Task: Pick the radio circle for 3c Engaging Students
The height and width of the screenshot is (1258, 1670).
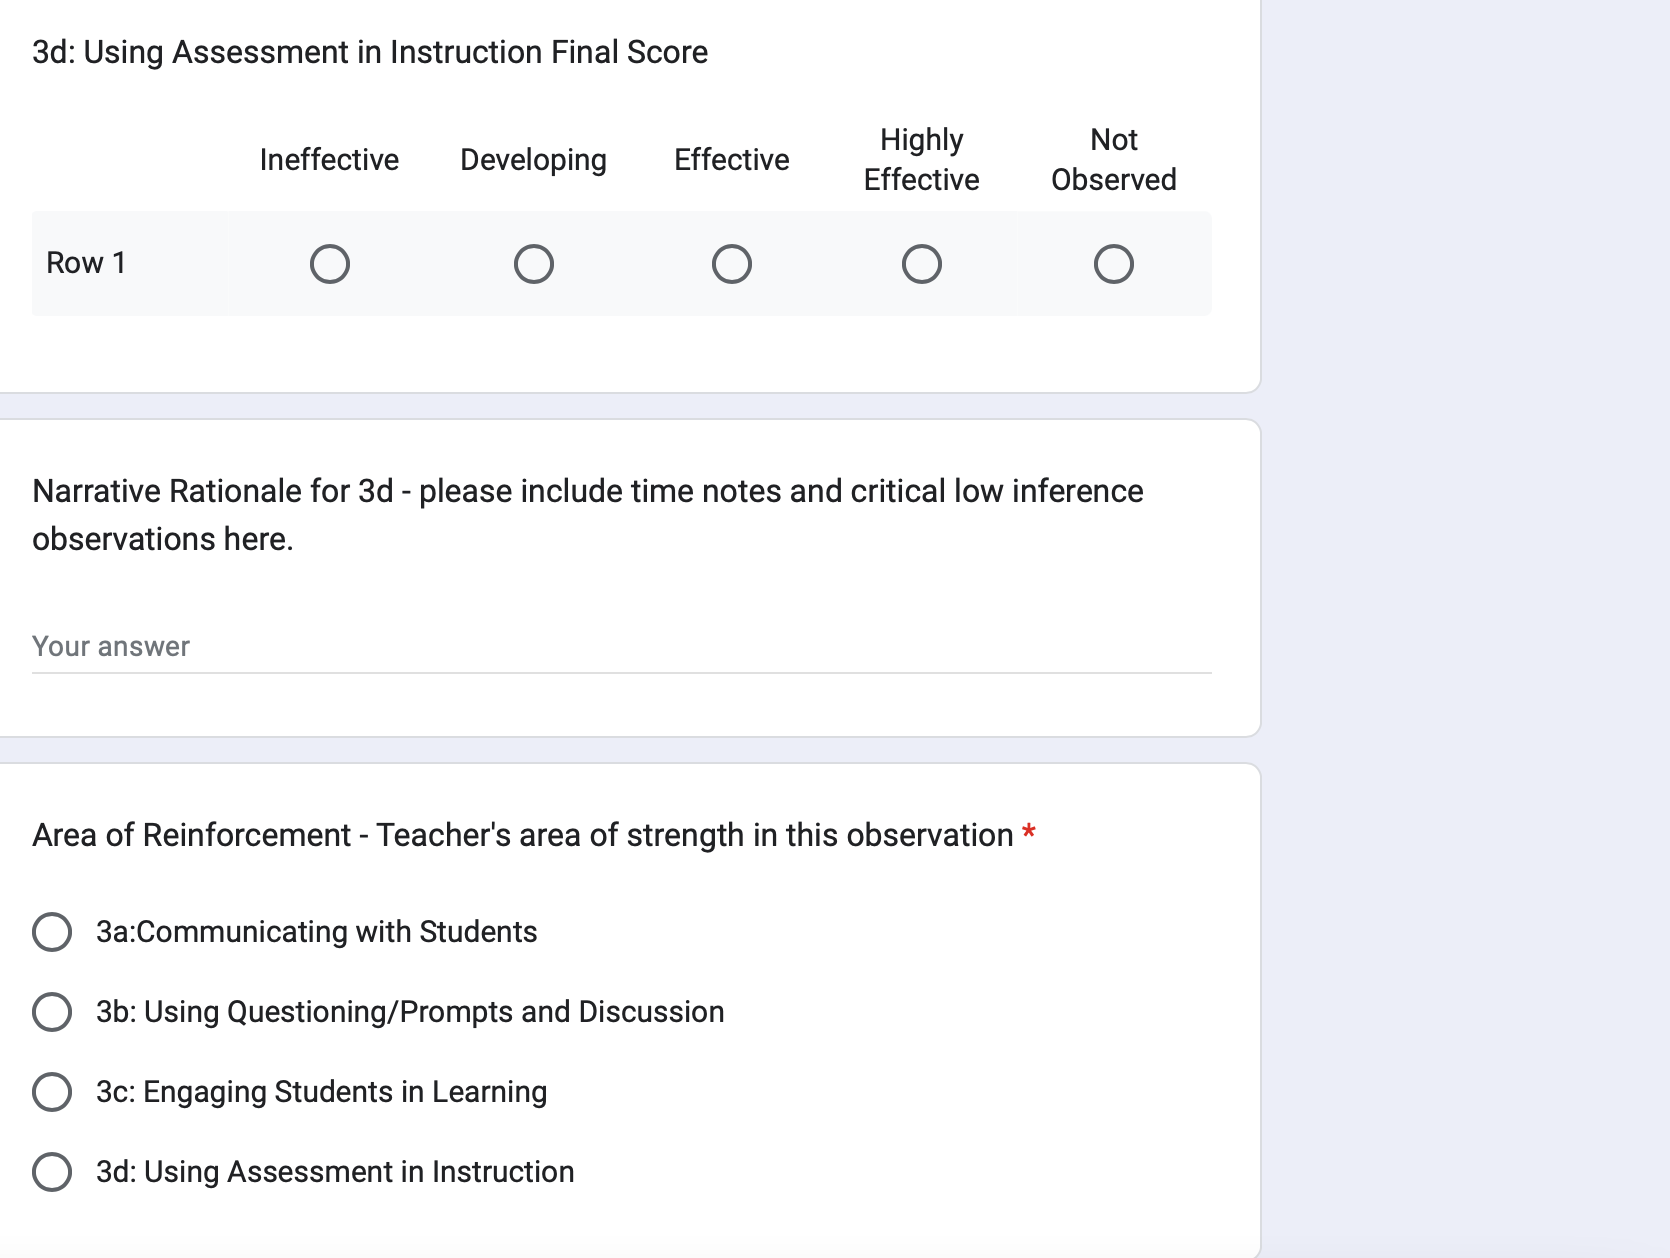Action: point(52,1092)
